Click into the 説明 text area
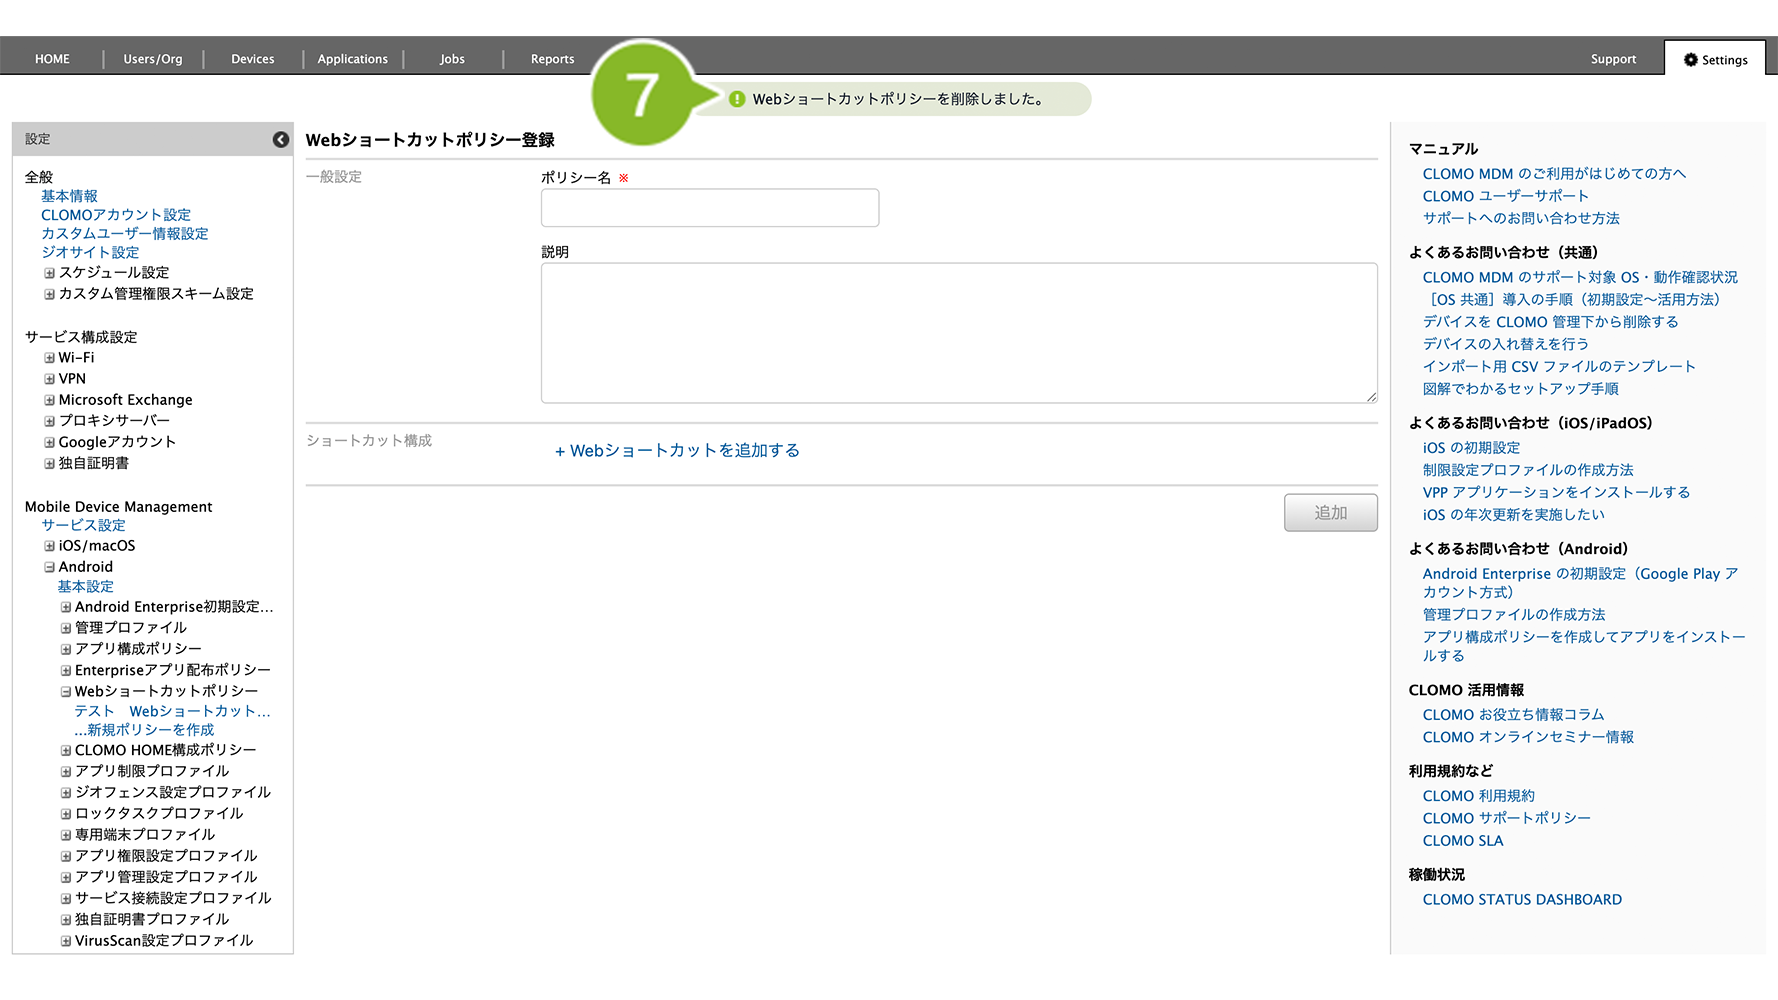1778x1000 pixels. click(x=958, y=333)
